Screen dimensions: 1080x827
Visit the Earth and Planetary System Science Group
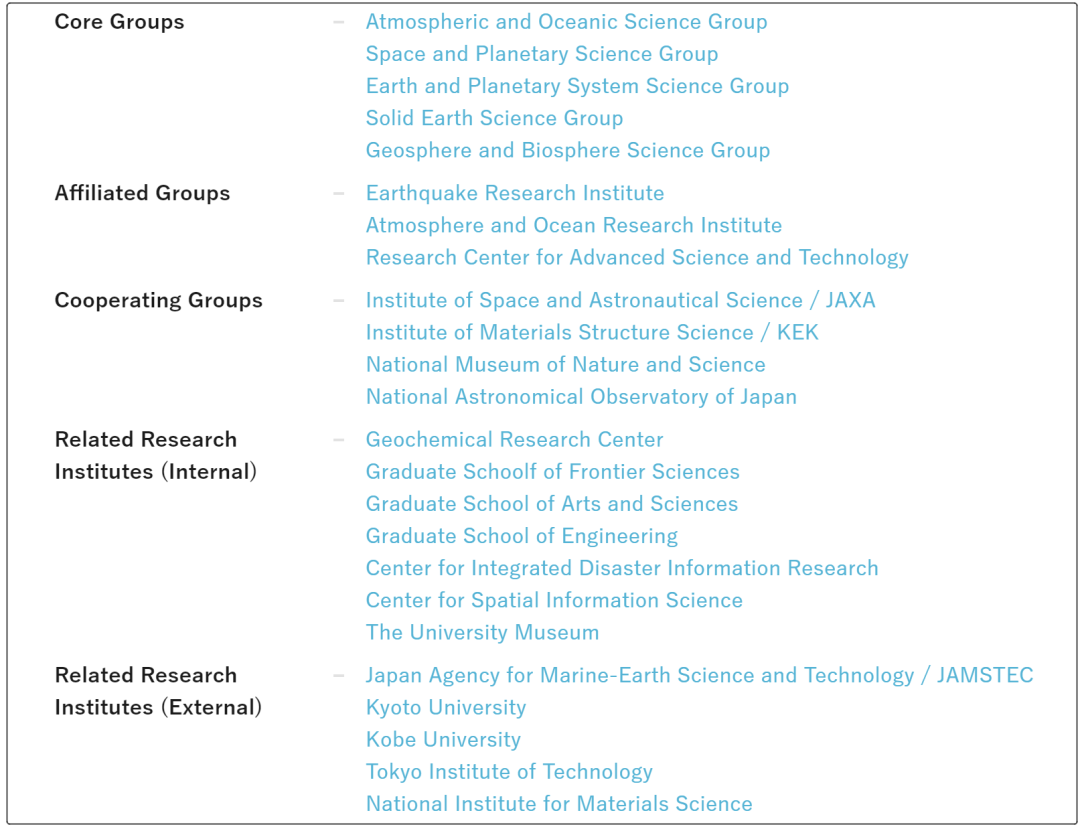[577, 86]
